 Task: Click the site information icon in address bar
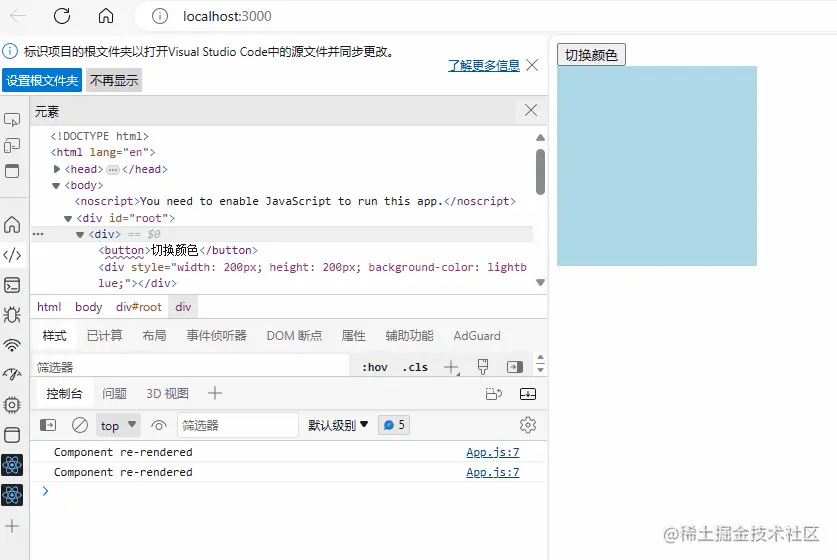(160, 16)
